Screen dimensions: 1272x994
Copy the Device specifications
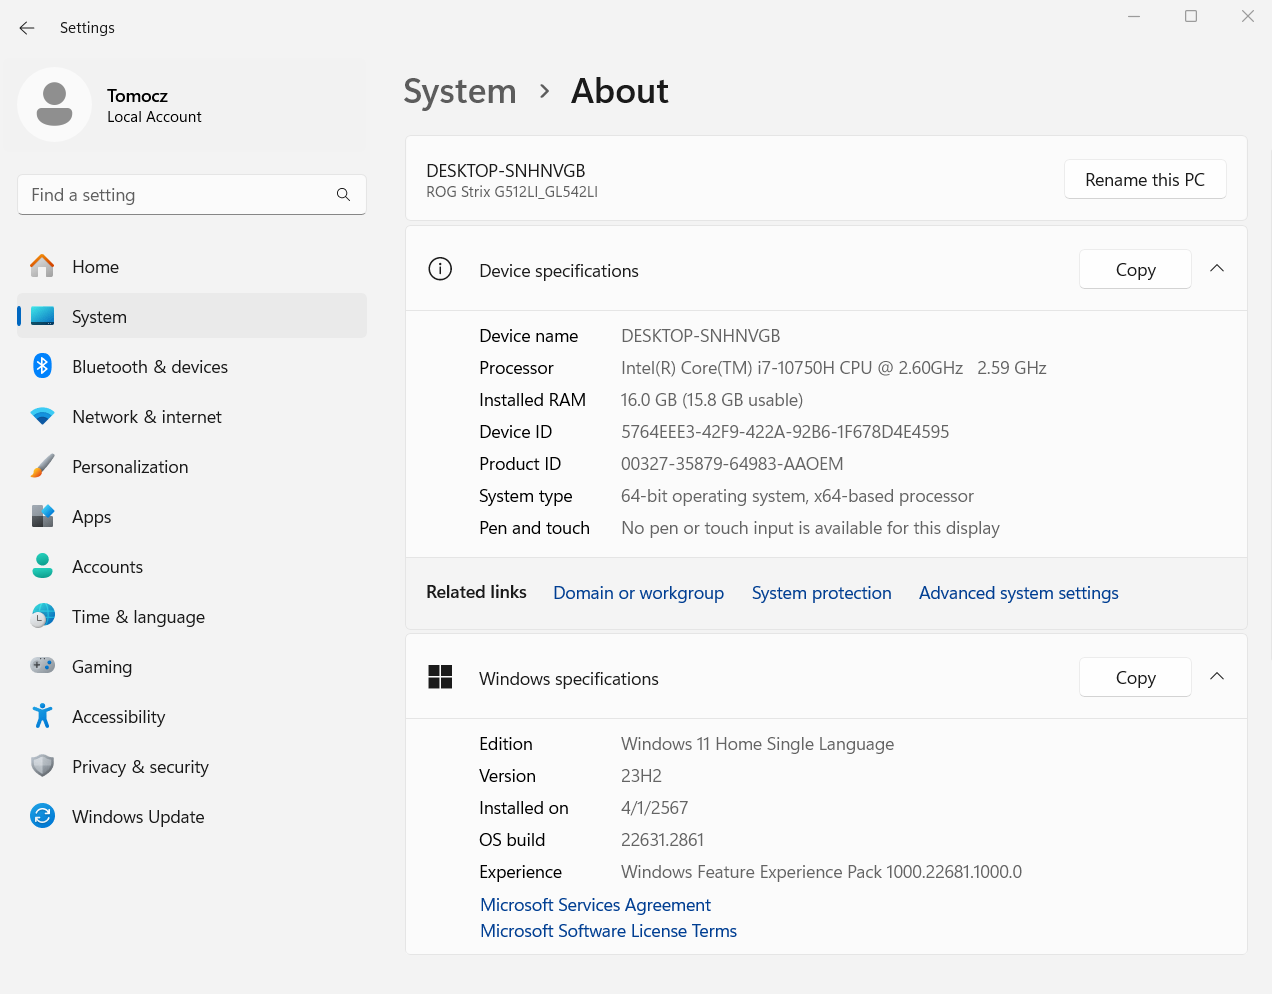pyautogui.click(x=1135, y=269)
